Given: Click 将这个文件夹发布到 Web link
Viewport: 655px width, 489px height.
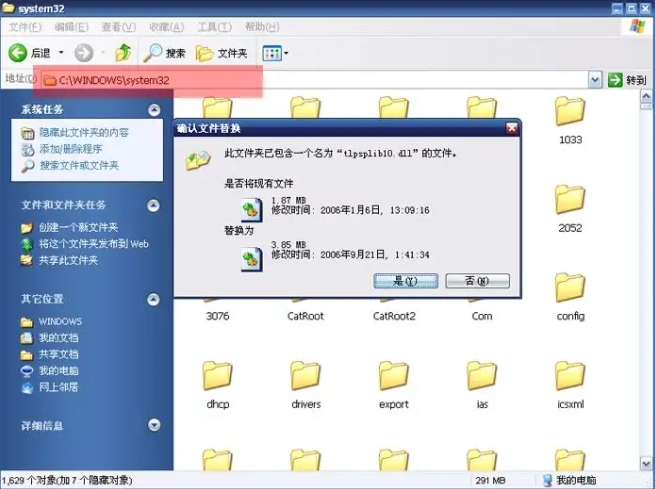Looking at the screenshot, I should coord(94,244).
